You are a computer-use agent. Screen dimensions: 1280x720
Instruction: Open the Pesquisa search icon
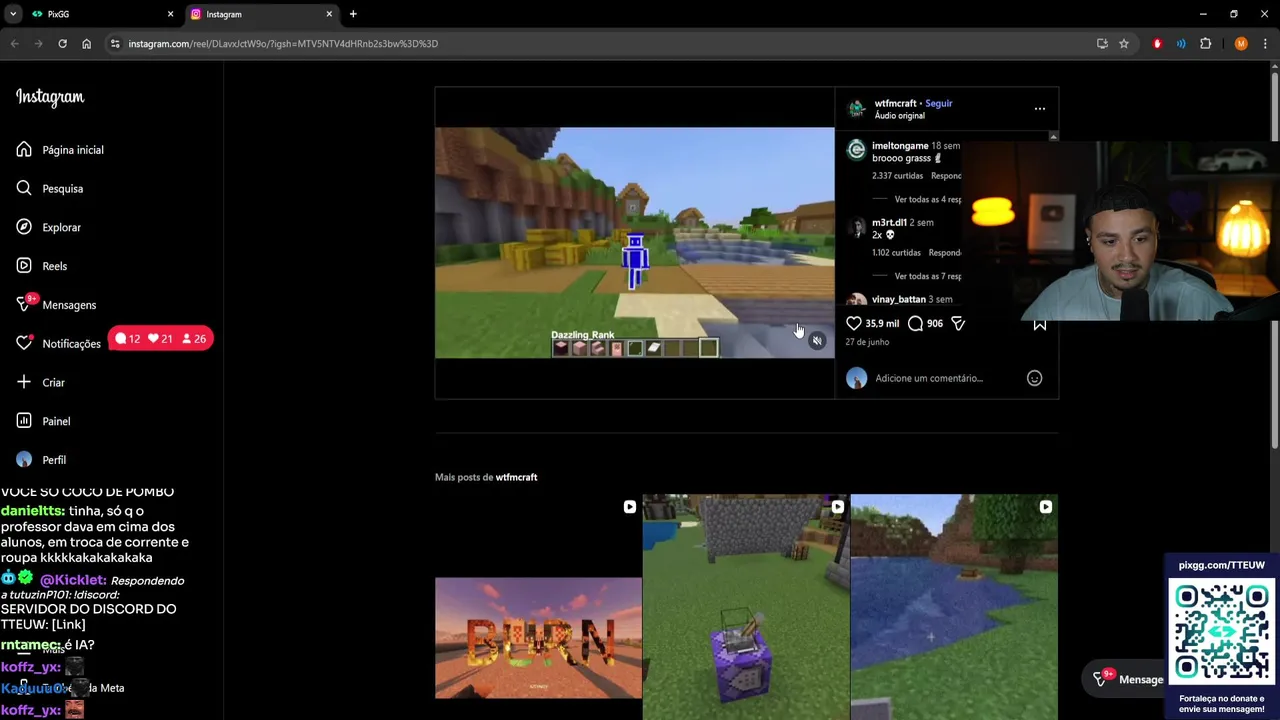24,188
